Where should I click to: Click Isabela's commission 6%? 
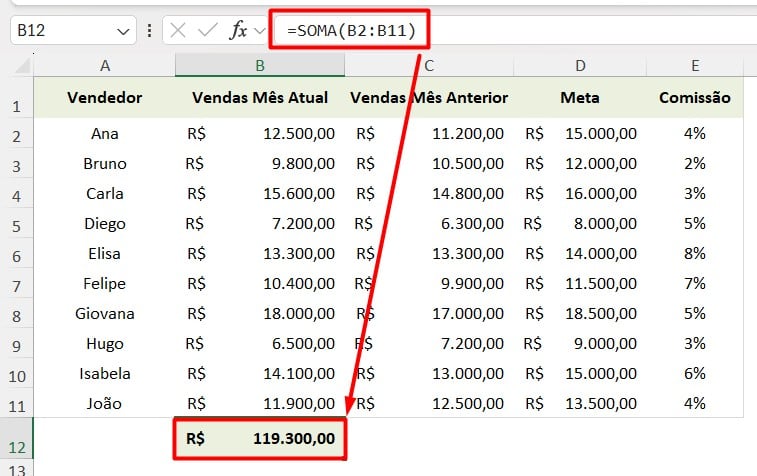tap(695, 373)
